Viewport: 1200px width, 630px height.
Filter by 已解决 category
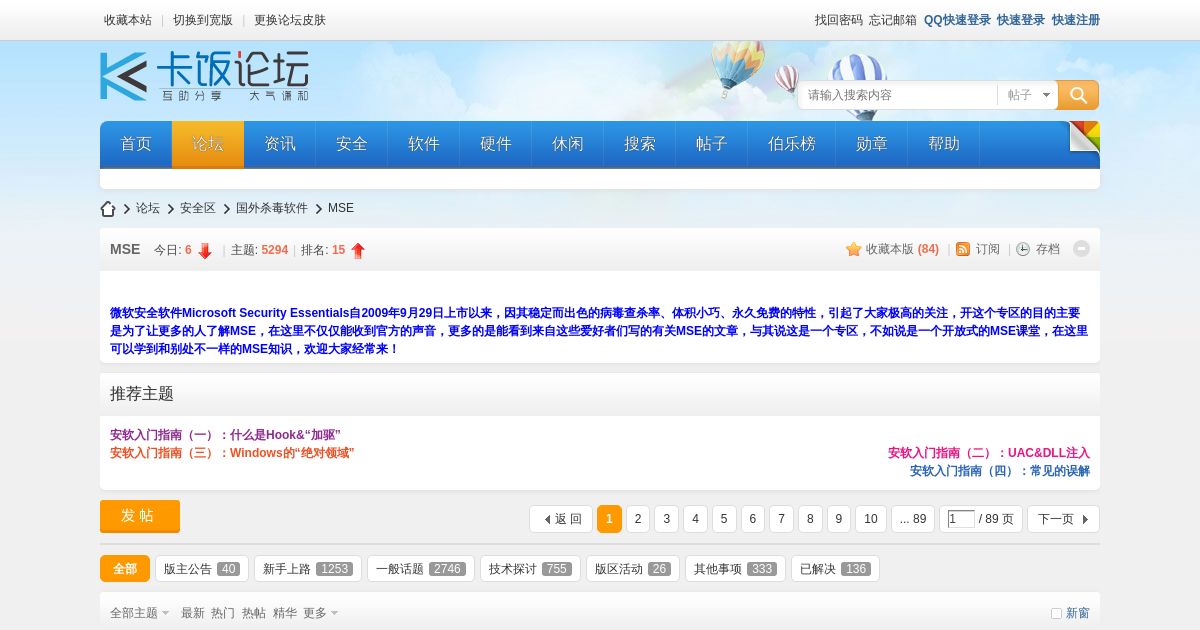pos(835,569)
